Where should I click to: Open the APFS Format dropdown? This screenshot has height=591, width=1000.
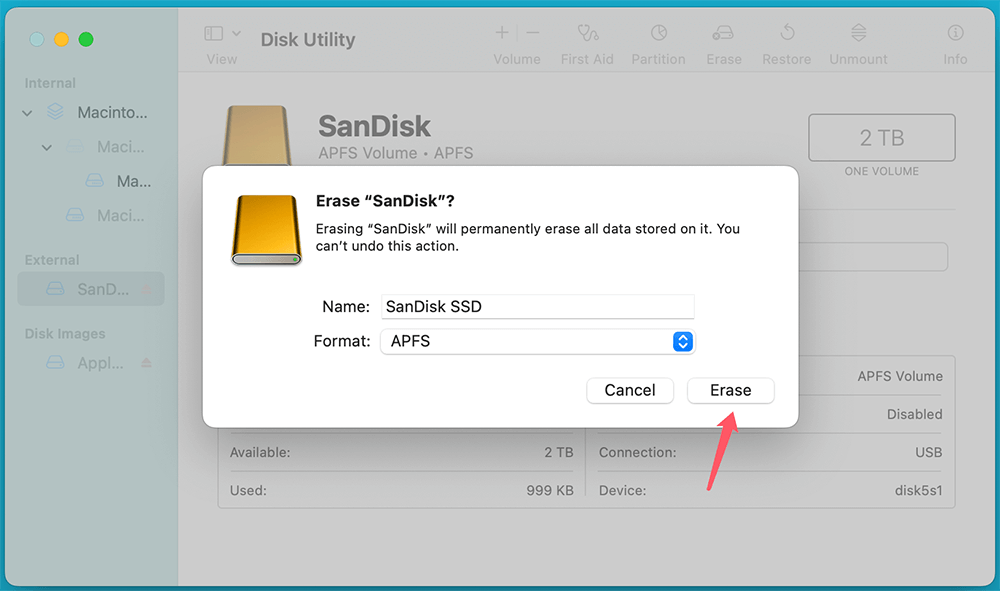(x=683, y=341)
